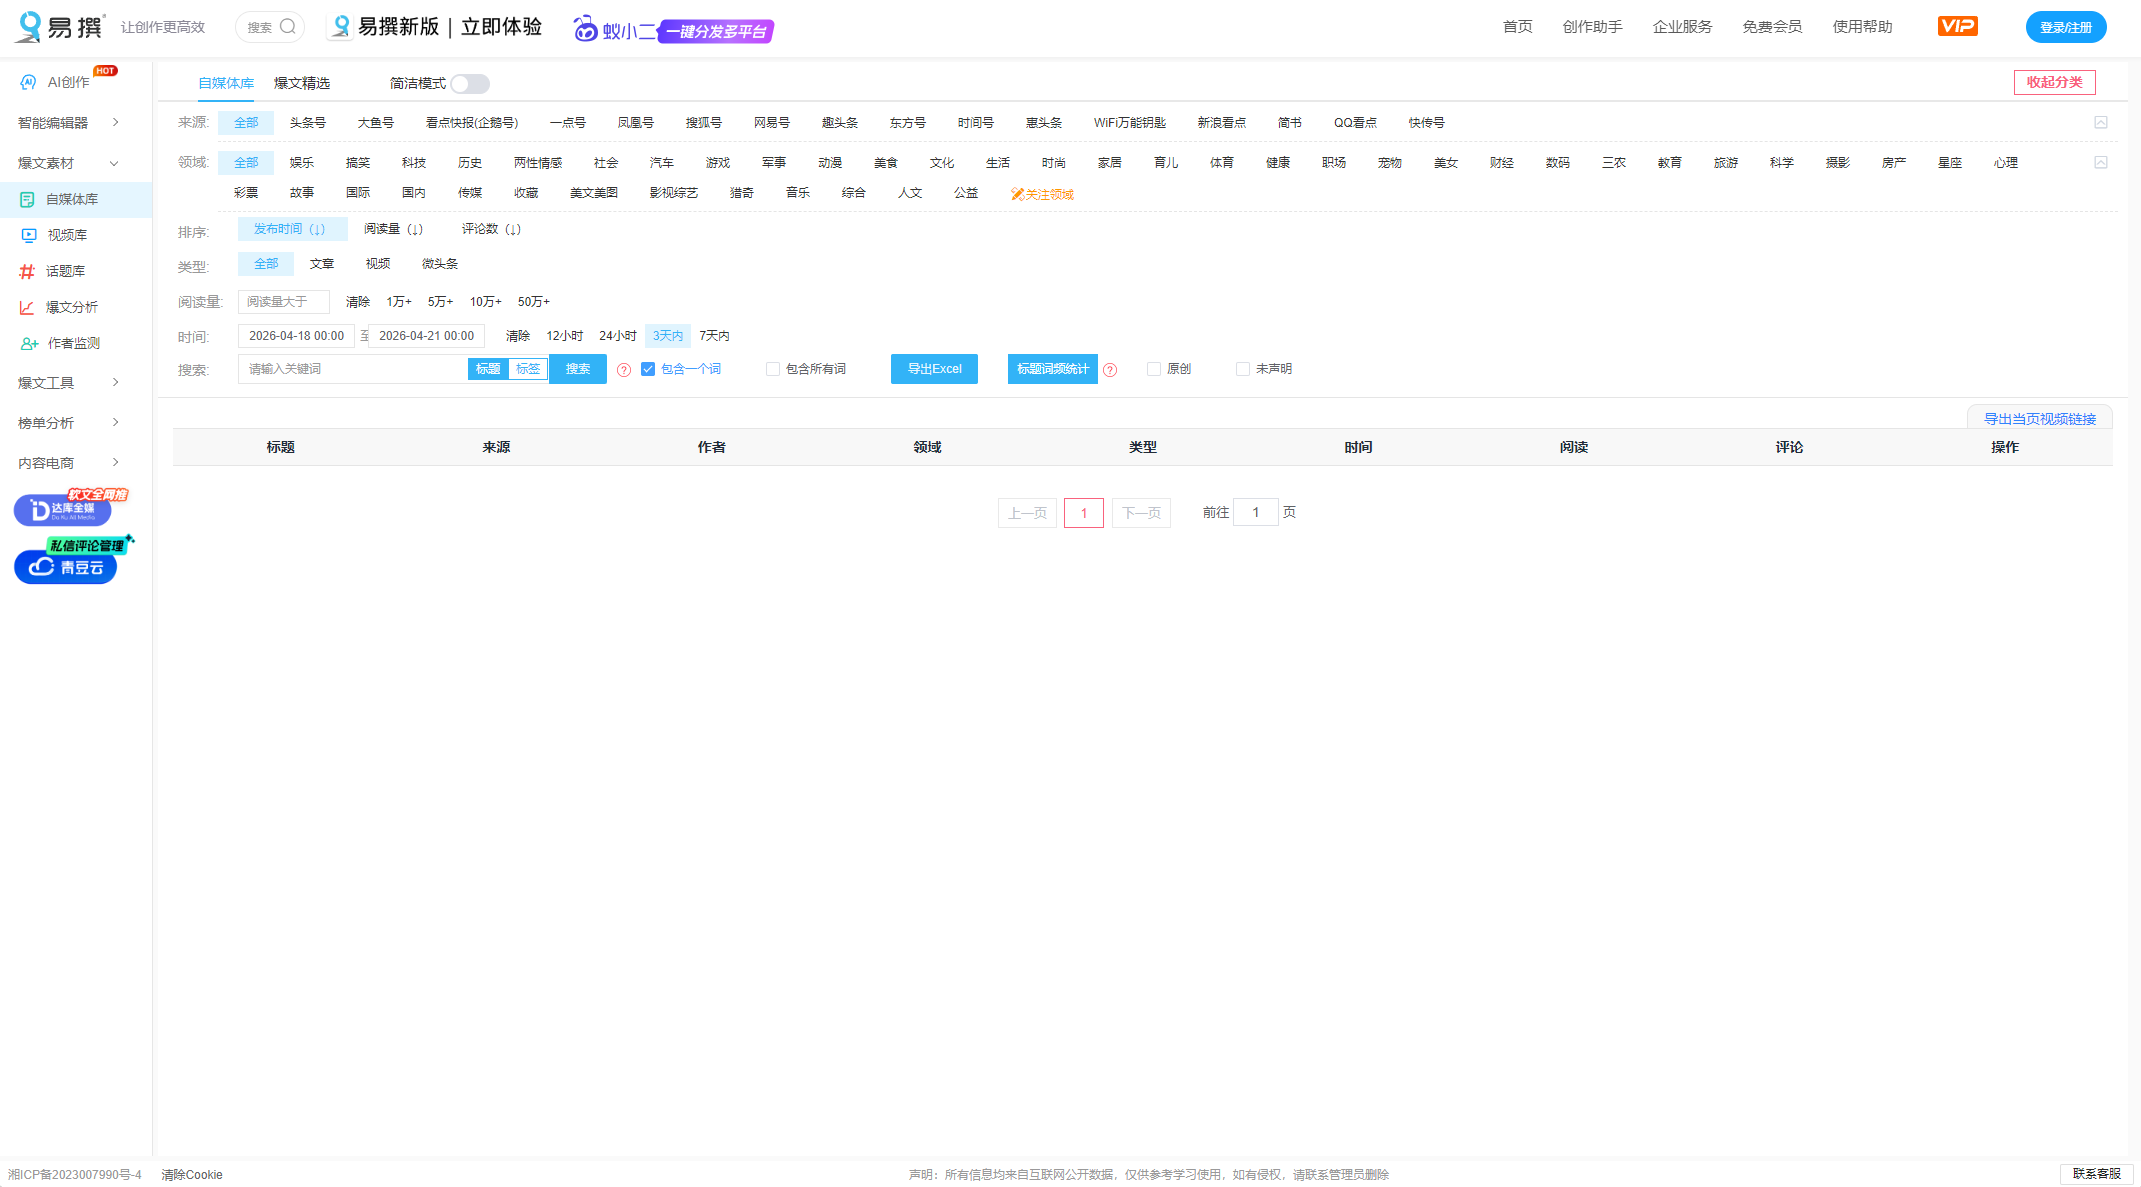
Task: Expand the 爆文工具 sidebar section
Action: click(46, 382)
